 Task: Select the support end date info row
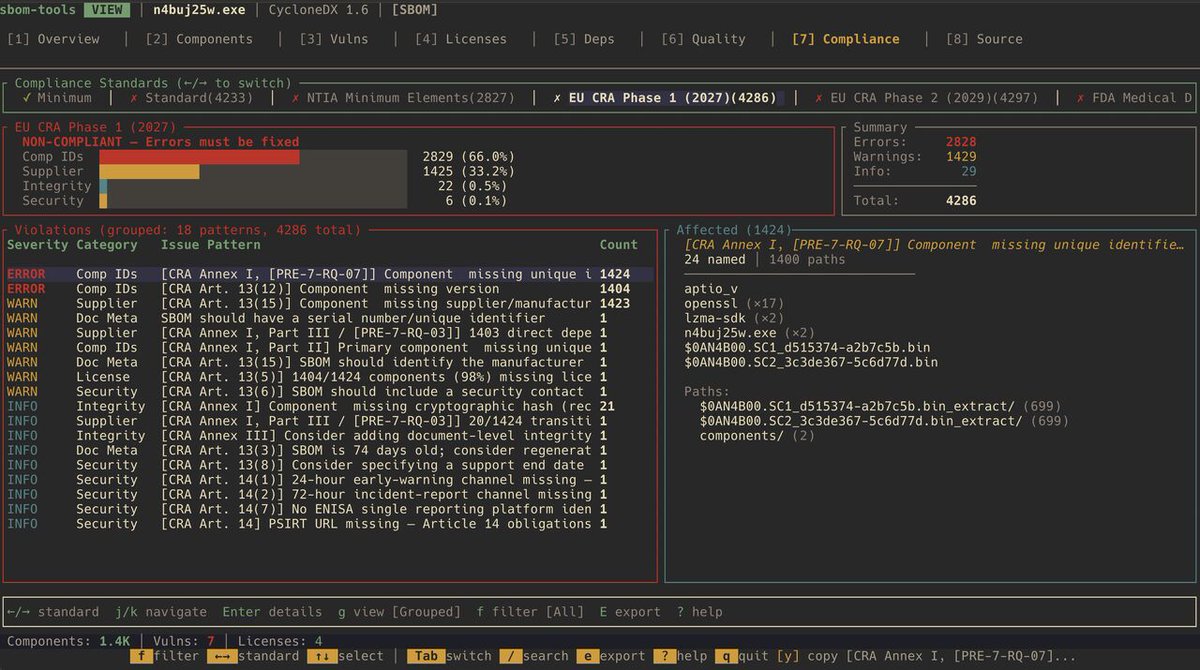[x=329, y=465]
